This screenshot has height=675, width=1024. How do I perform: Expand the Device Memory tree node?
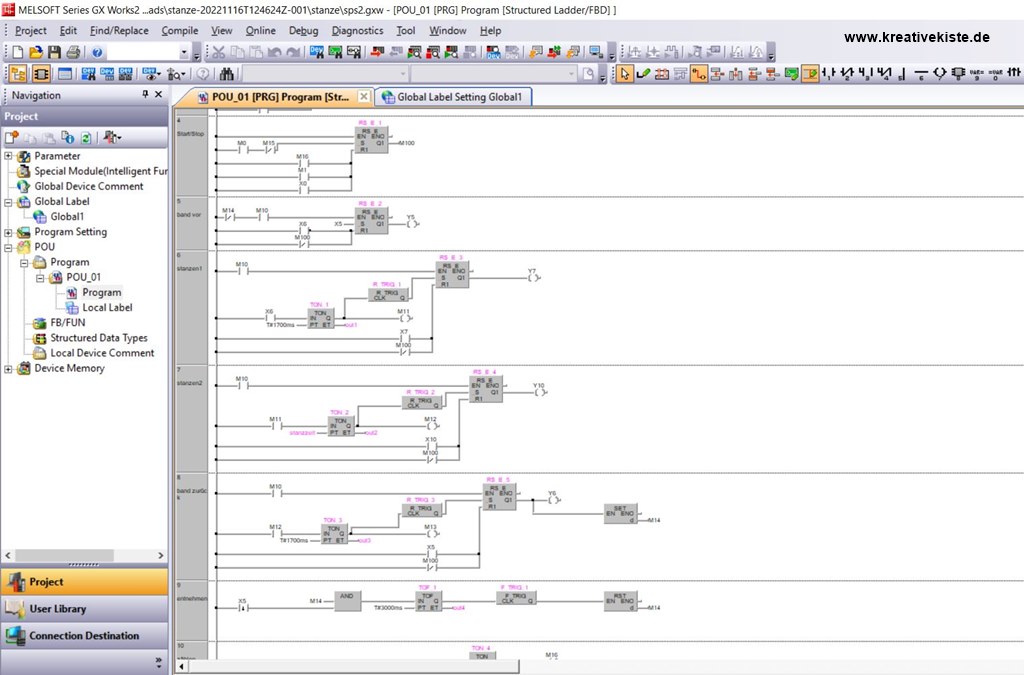pyautogui.click(x=8, y=368)
